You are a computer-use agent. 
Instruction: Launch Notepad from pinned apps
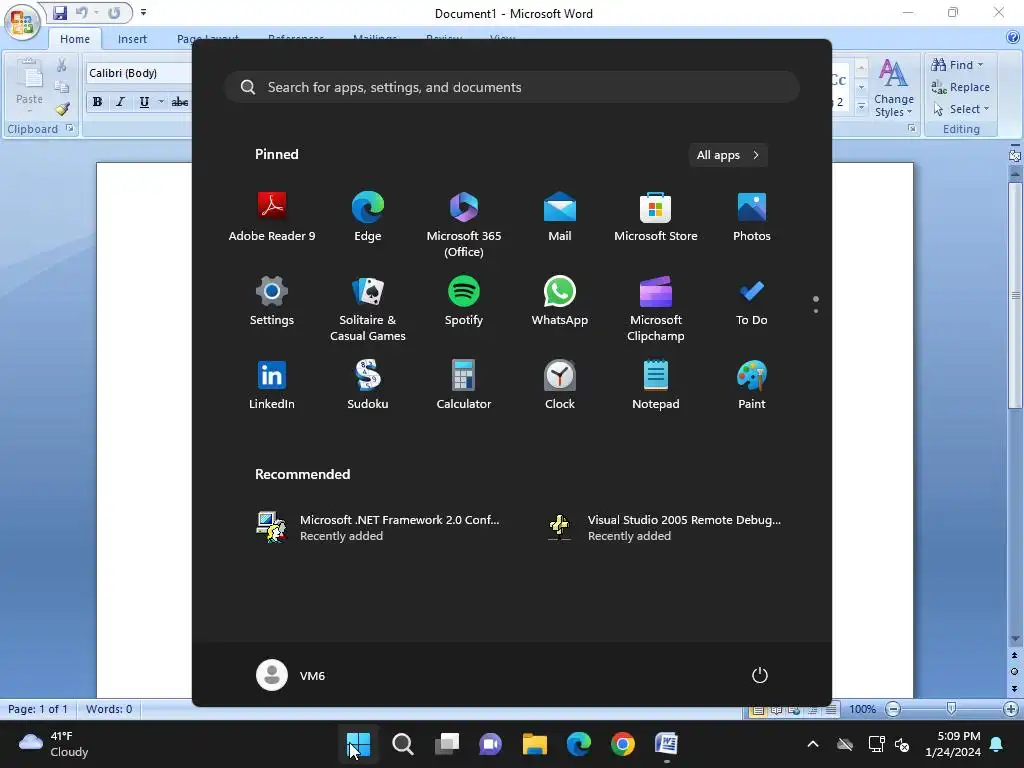tap(656, 385)
